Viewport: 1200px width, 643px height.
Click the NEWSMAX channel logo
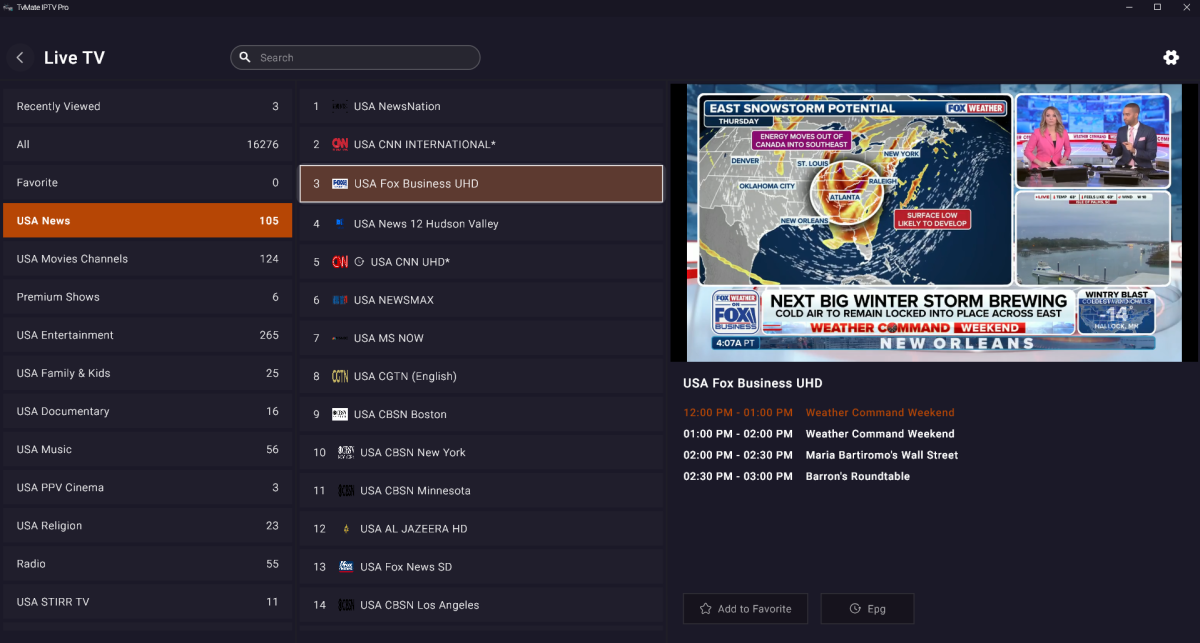(x=340, y=300)
